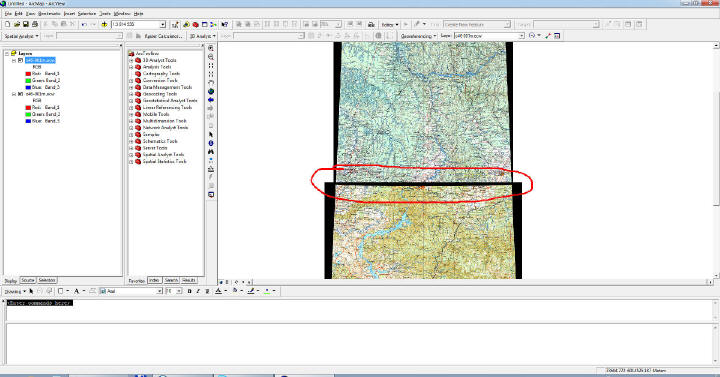Expand Spatial Analyst Tools toolbox
Image resolution: width=720 pixels, height=377 pixels.
[x=131, y=155]
